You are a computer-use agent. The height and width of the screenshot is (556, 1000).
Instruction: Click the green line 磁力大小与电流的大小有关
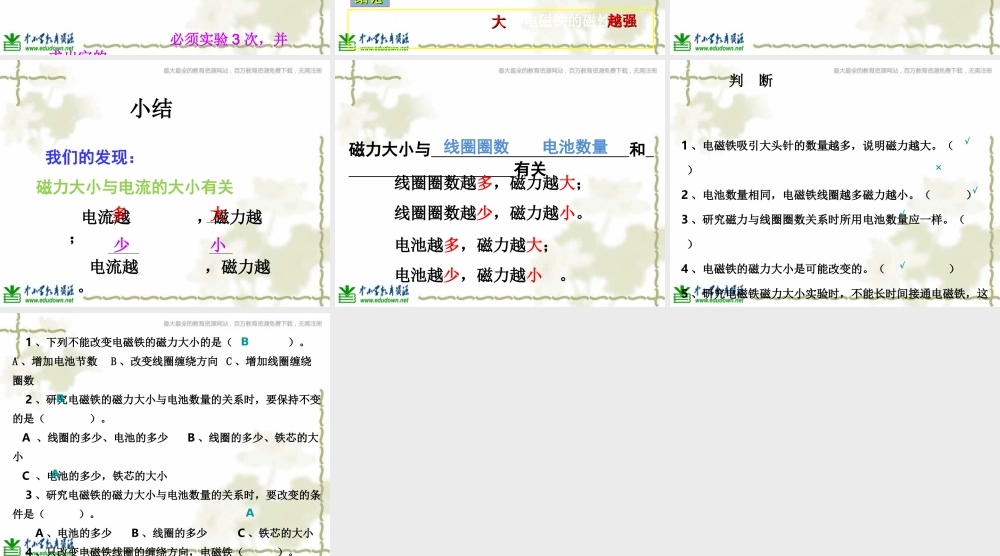pos(135,187)
